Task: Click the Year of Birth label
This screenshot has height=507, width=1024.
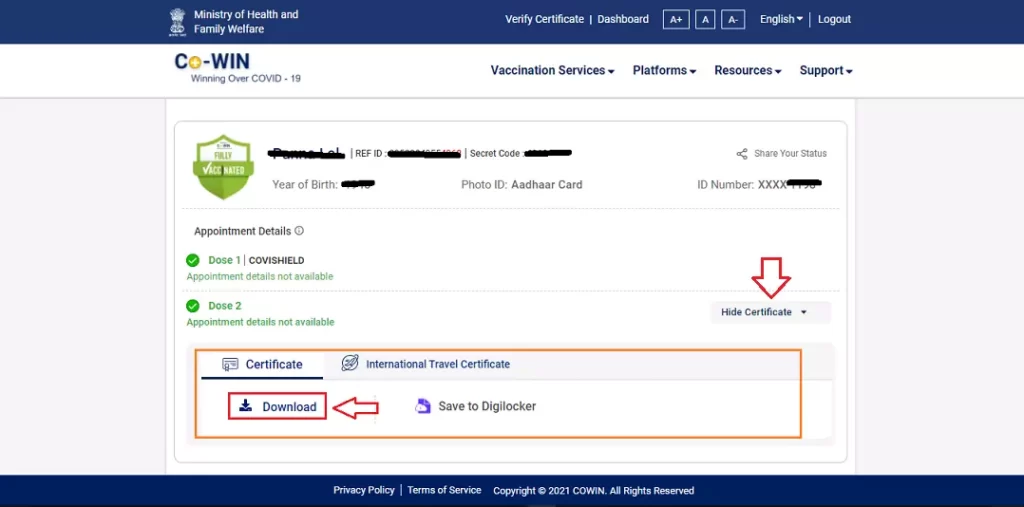Action: [305, 185]
